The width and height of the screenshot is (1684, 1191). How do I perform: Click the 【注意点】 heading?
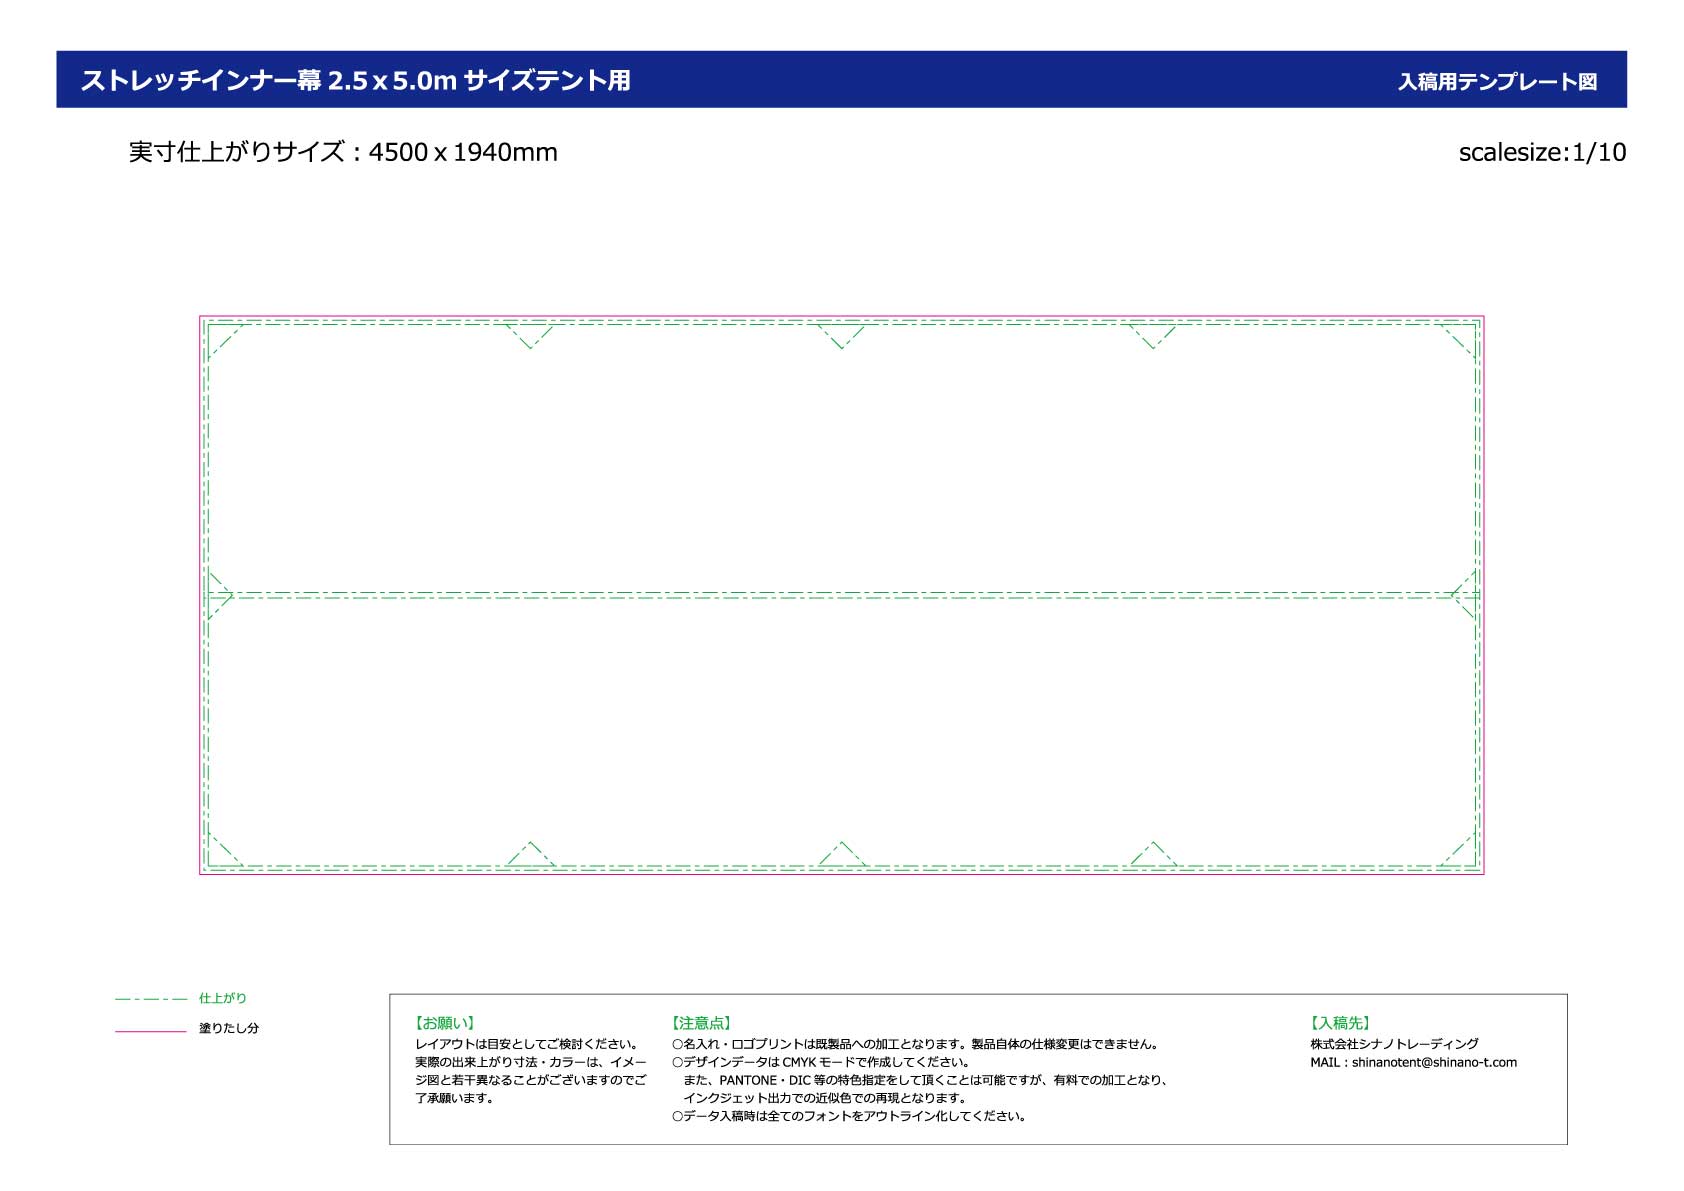(701, 1023)
